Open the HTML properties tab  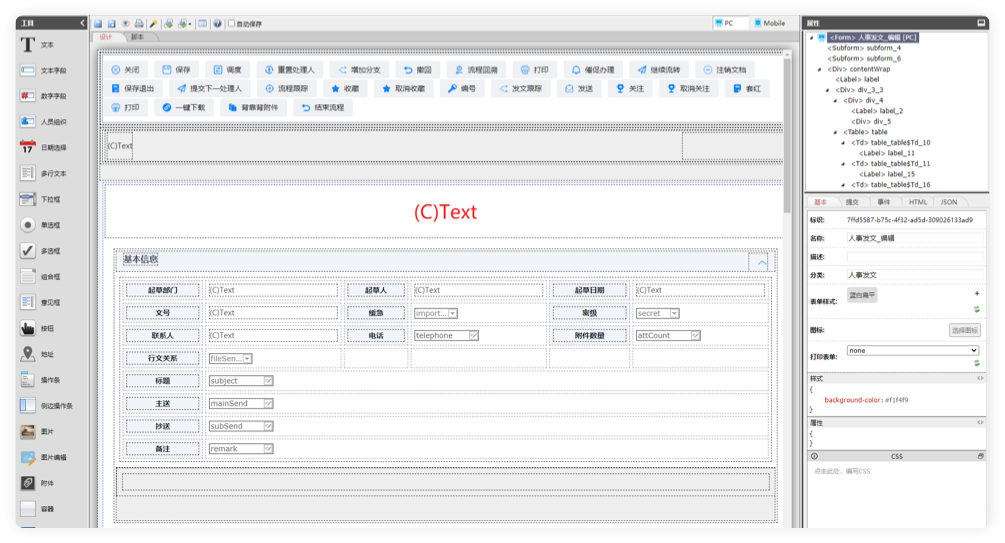(917, 202)
